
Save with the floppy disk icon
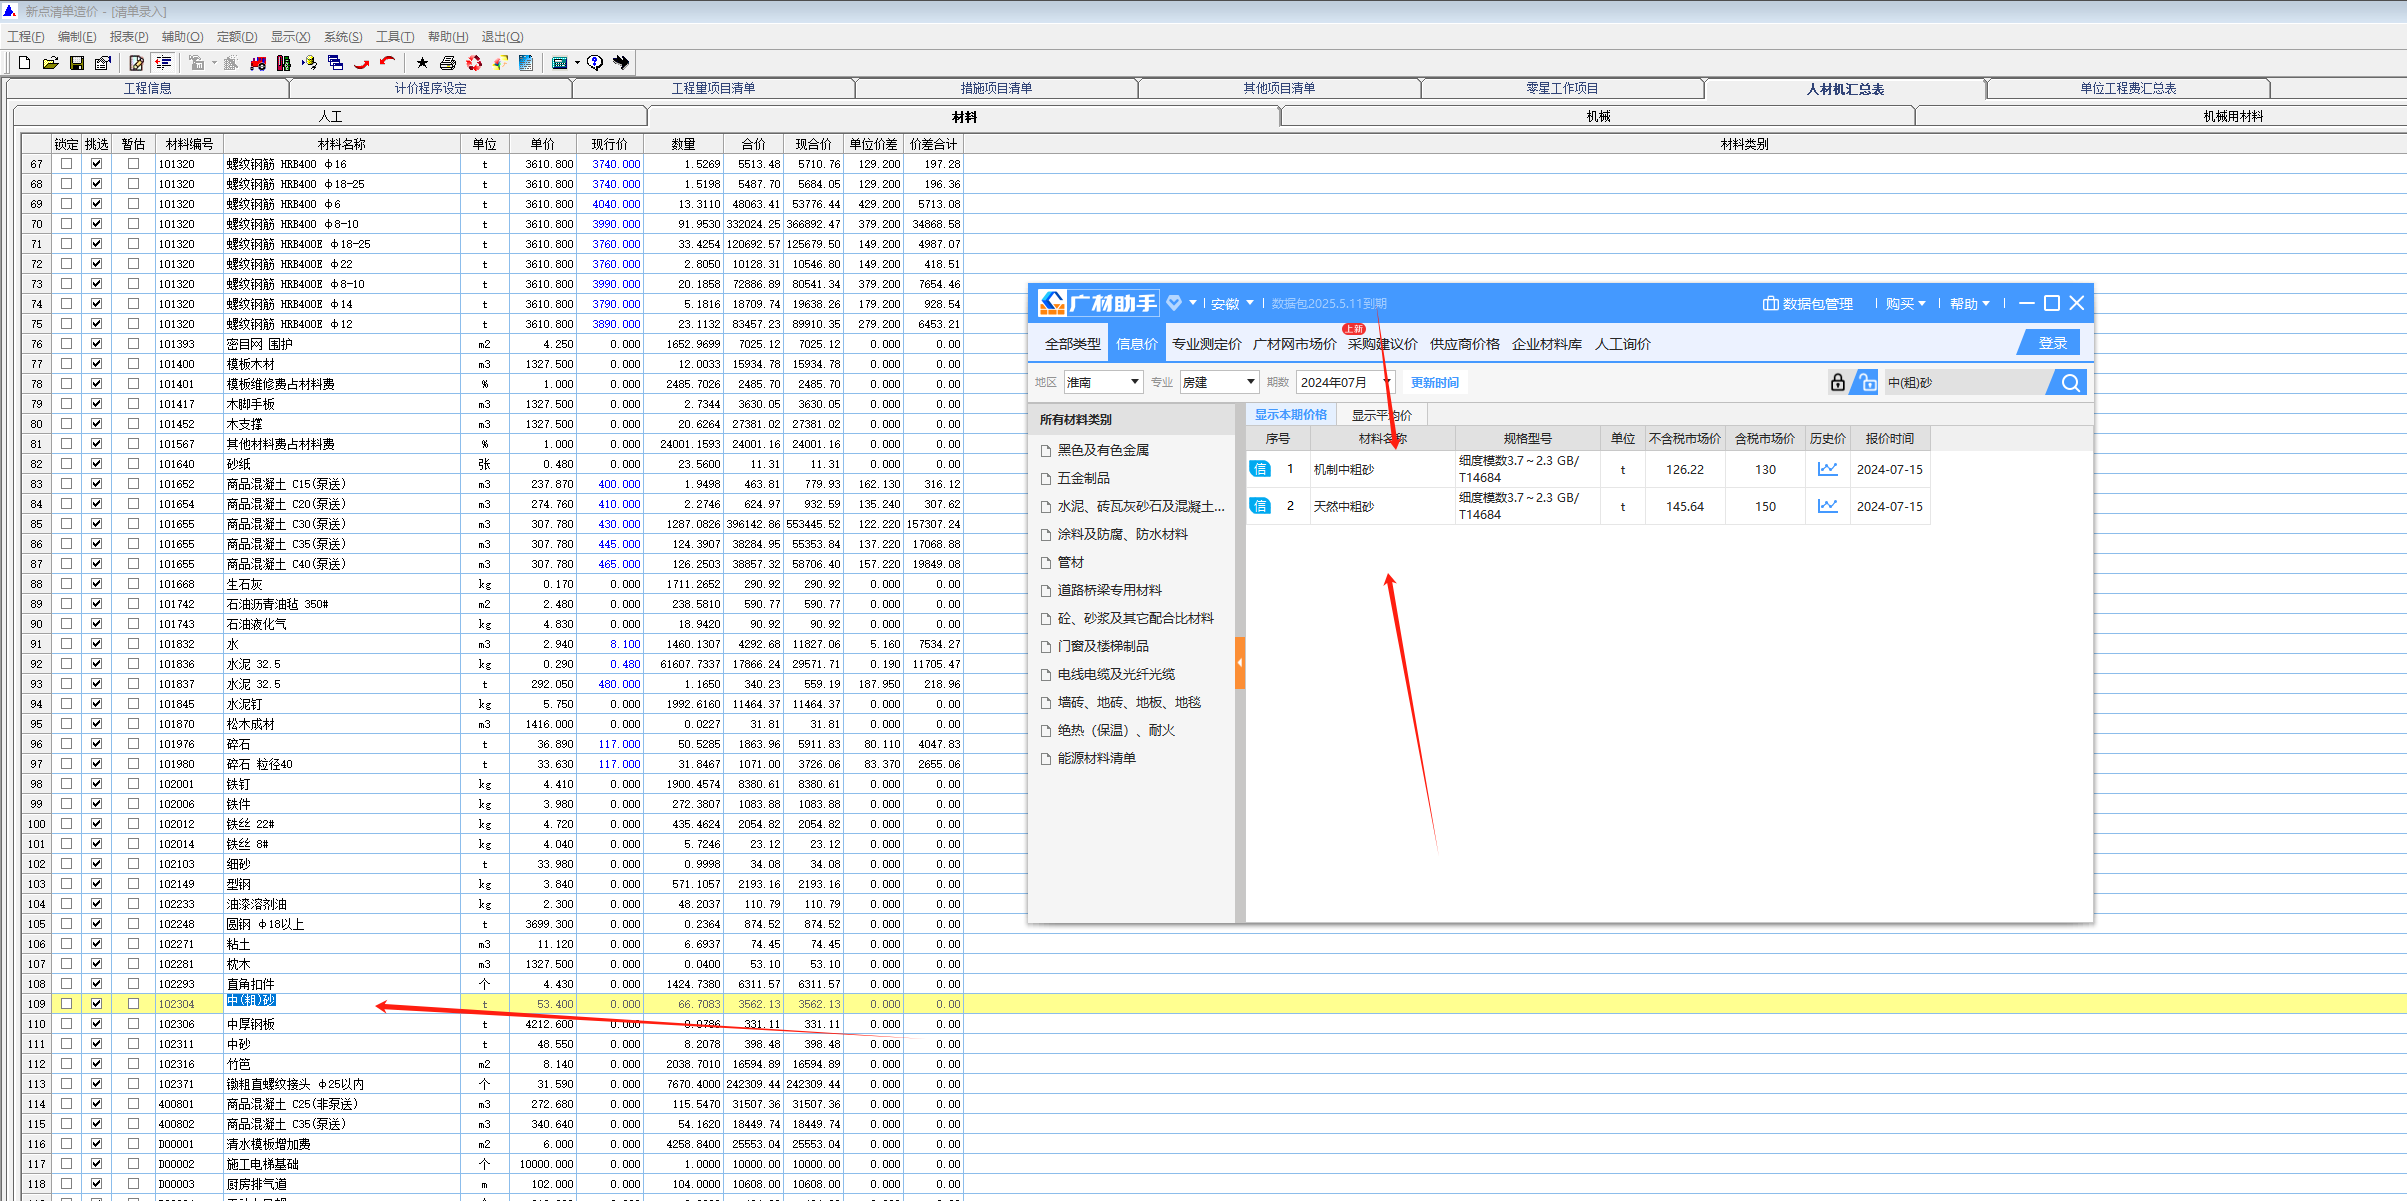[x=76, y=63]
